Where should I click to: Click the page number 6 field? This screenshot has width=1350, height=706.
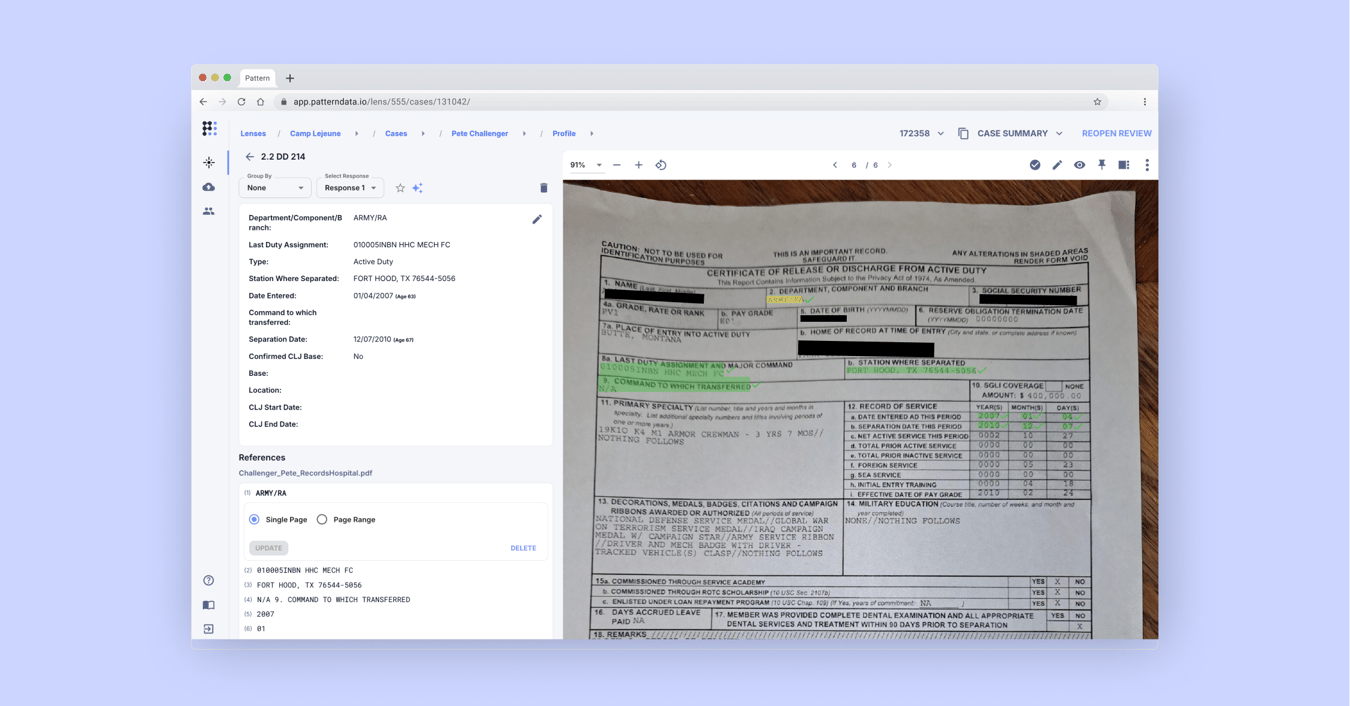point(854,165)
